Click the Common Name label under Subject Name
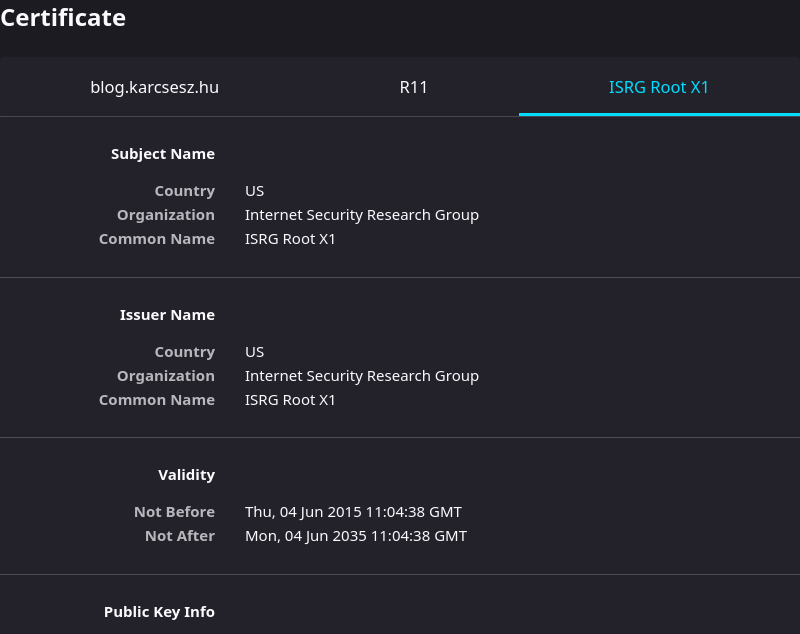The width and height of the screenshot is (800, 634). (x=157, y=239)
